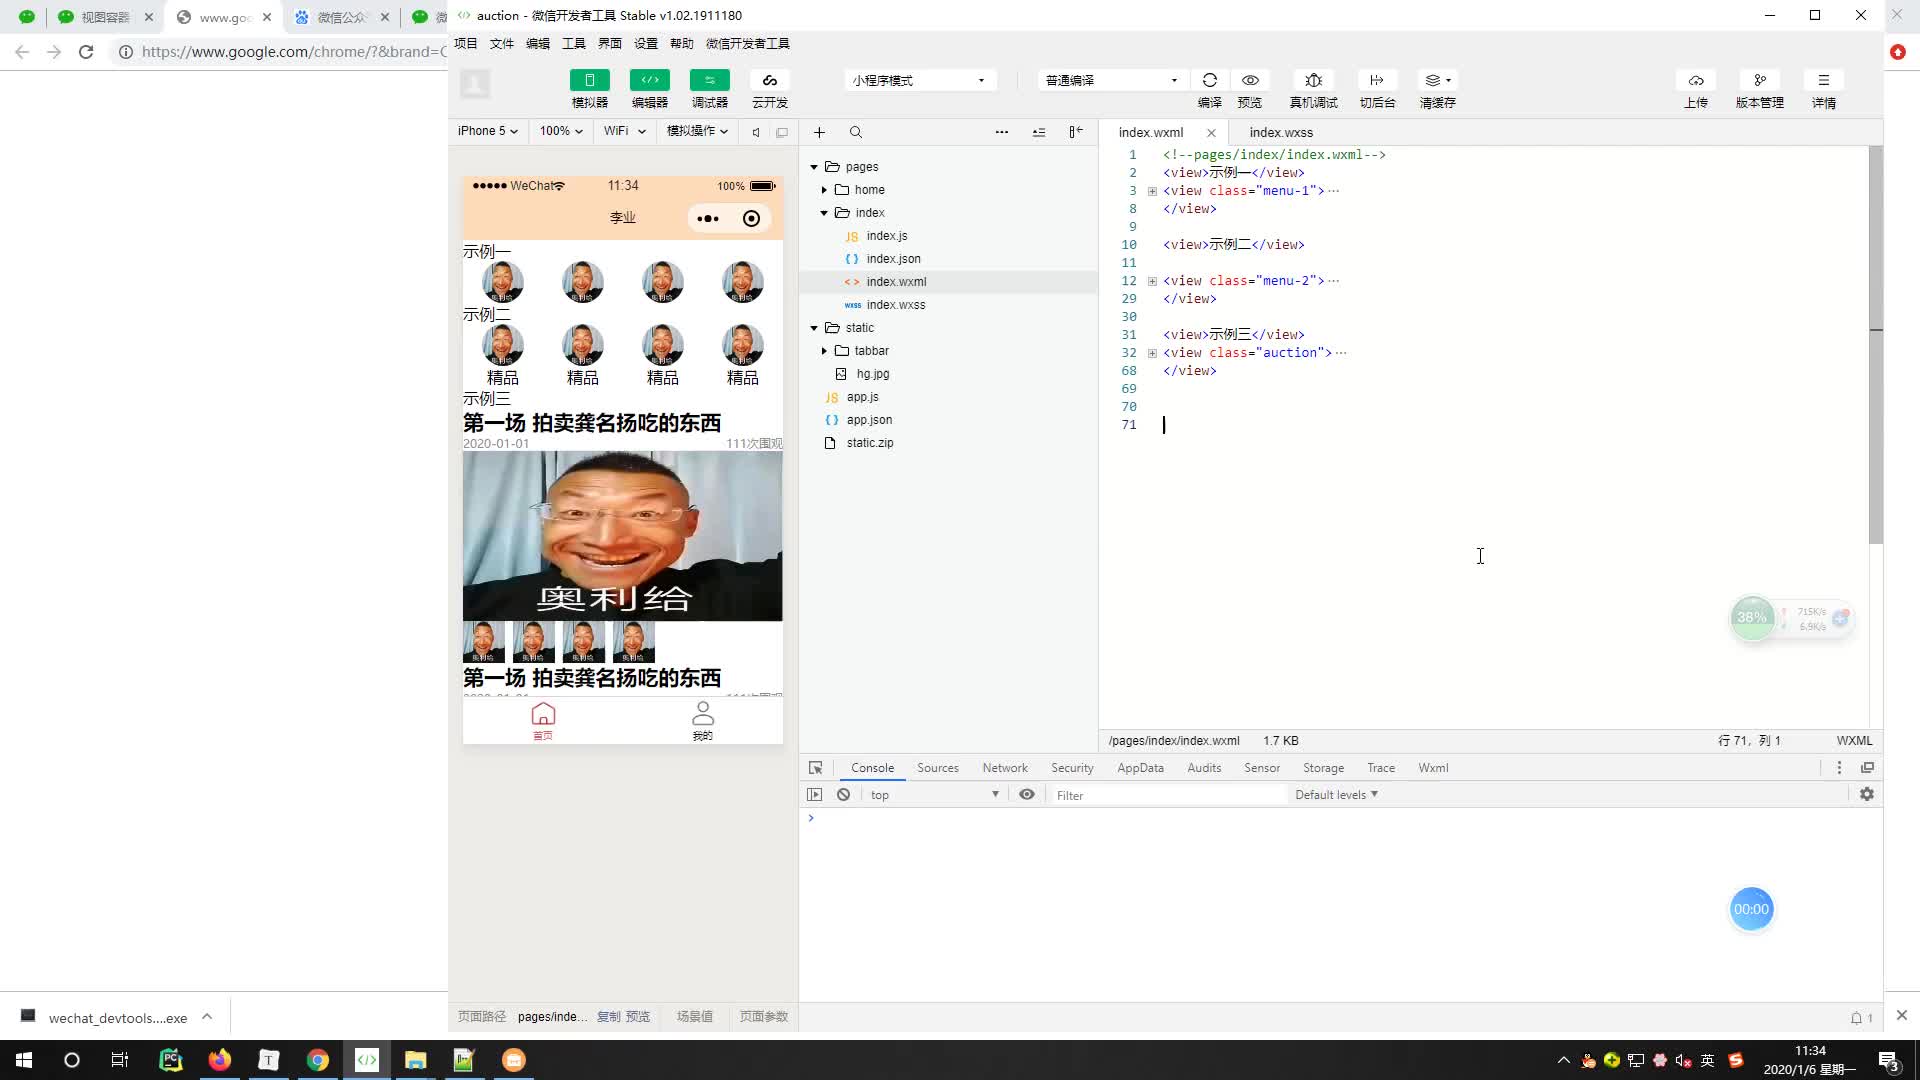Image resolution: width=1920 pixels, height=1080 pixels.
Task: Select the iPhone 5 device dropdown
Action: point(489,131)
